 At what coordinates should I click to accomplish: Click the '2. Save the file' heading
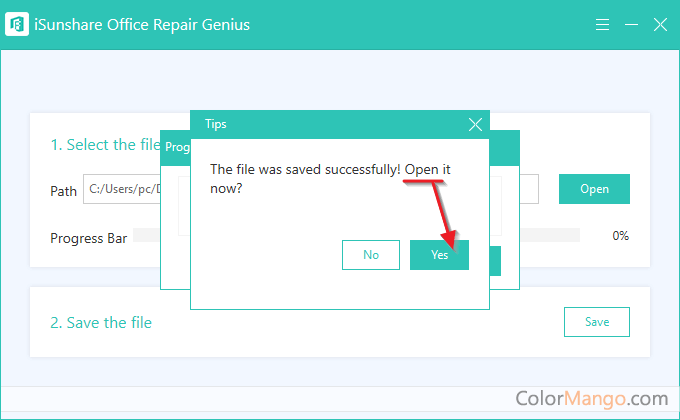tap(101, 322)
